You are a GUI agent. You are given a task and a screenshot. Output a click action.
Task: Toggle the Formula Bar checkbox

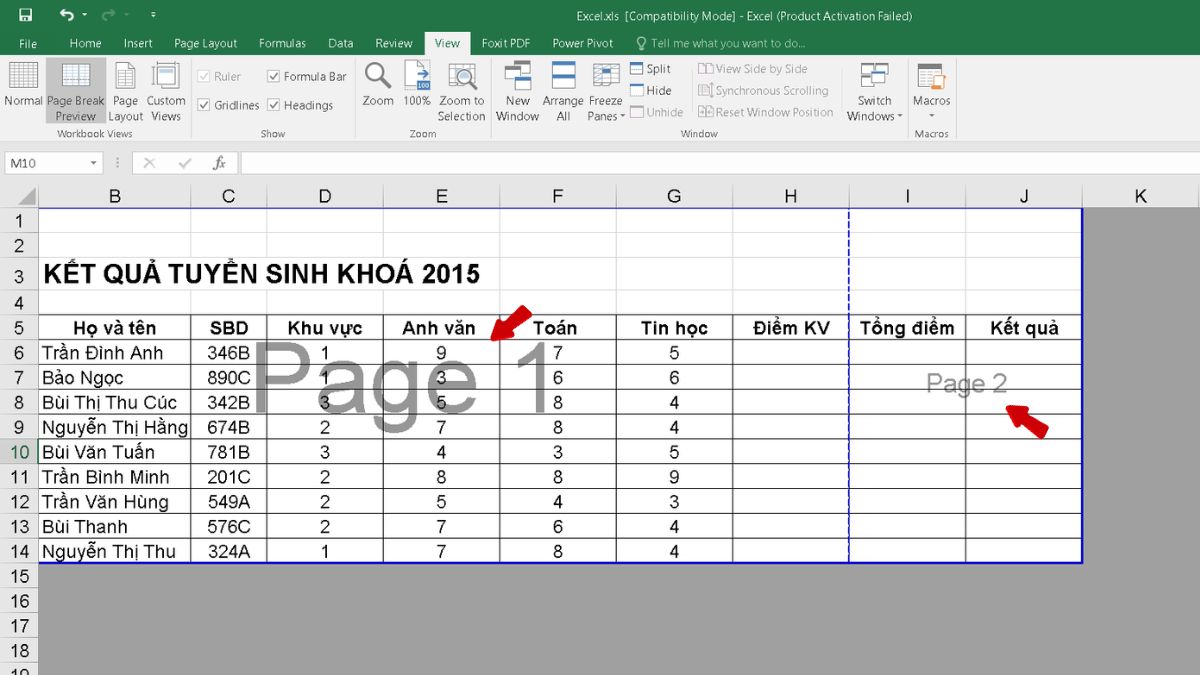(x=307, y=76)
